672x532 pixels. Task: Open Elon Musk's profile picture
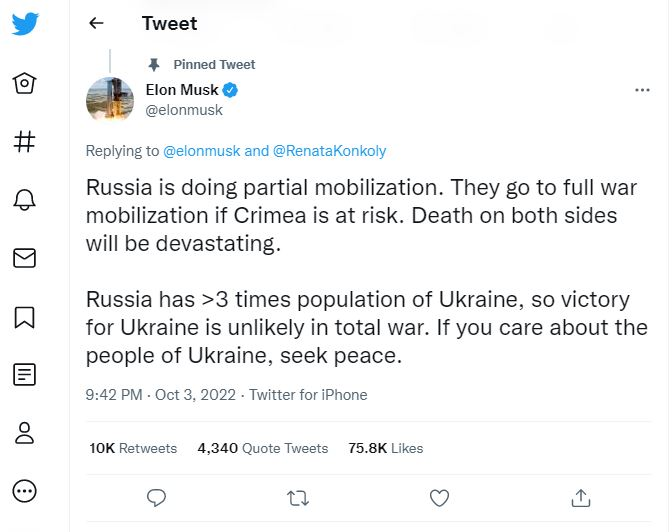(x=110, y=99)
